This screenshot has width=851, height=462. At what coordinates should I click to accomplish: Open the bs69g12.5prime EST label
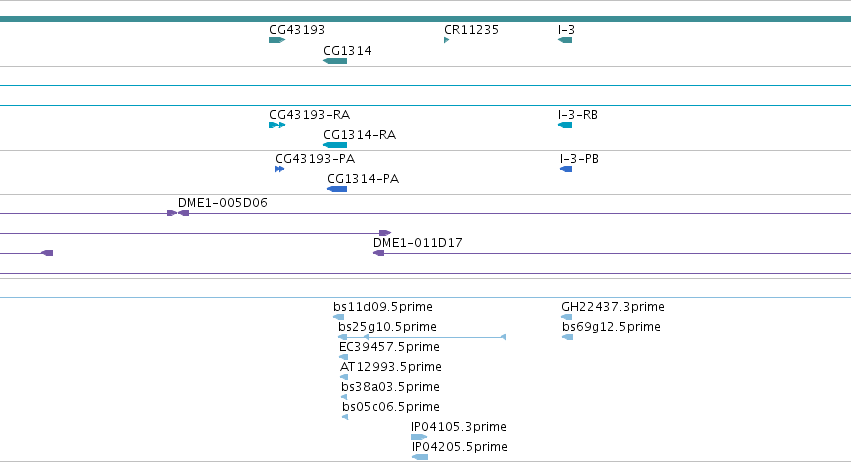pos(611,327)
